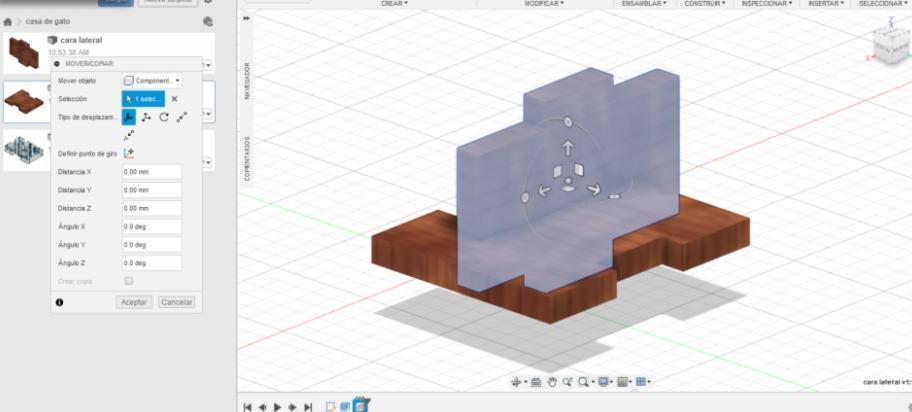
Task: Open the cara lateral thumbnail in data panel
Action: [24, 52]
